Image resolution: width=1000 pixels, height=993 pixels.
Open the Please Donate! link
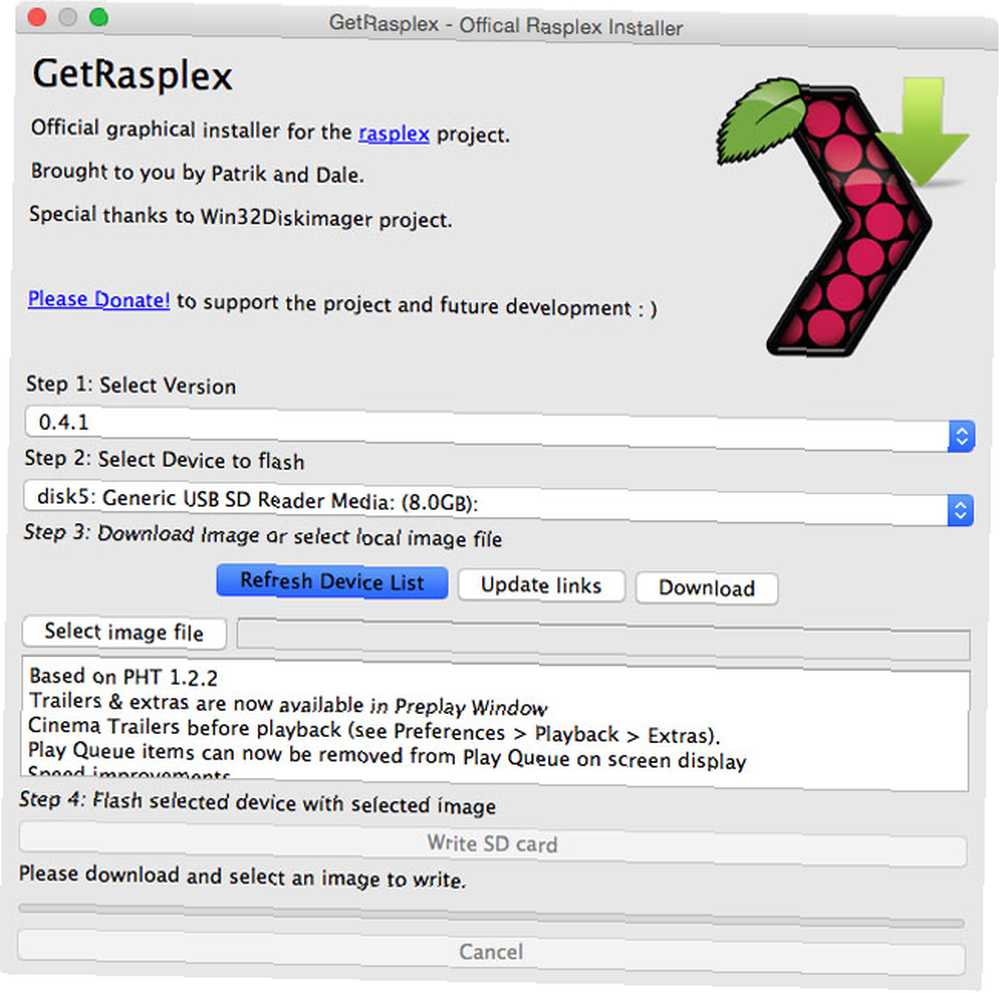point(99,299)
